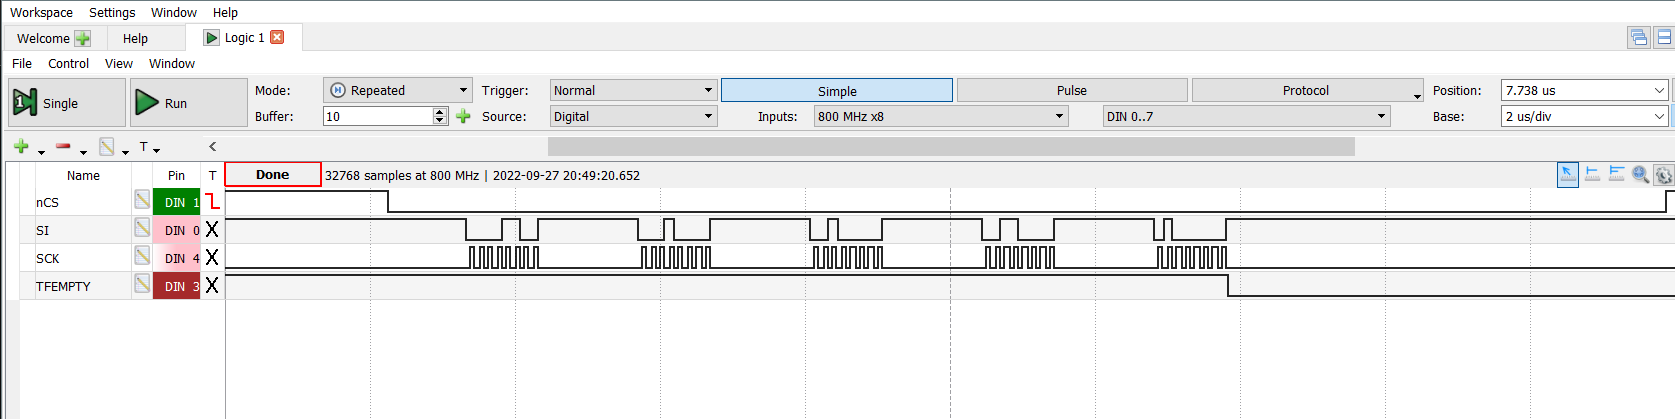Open the Logic instrument Window menu

pyautogui.click(x=172, y=63)
